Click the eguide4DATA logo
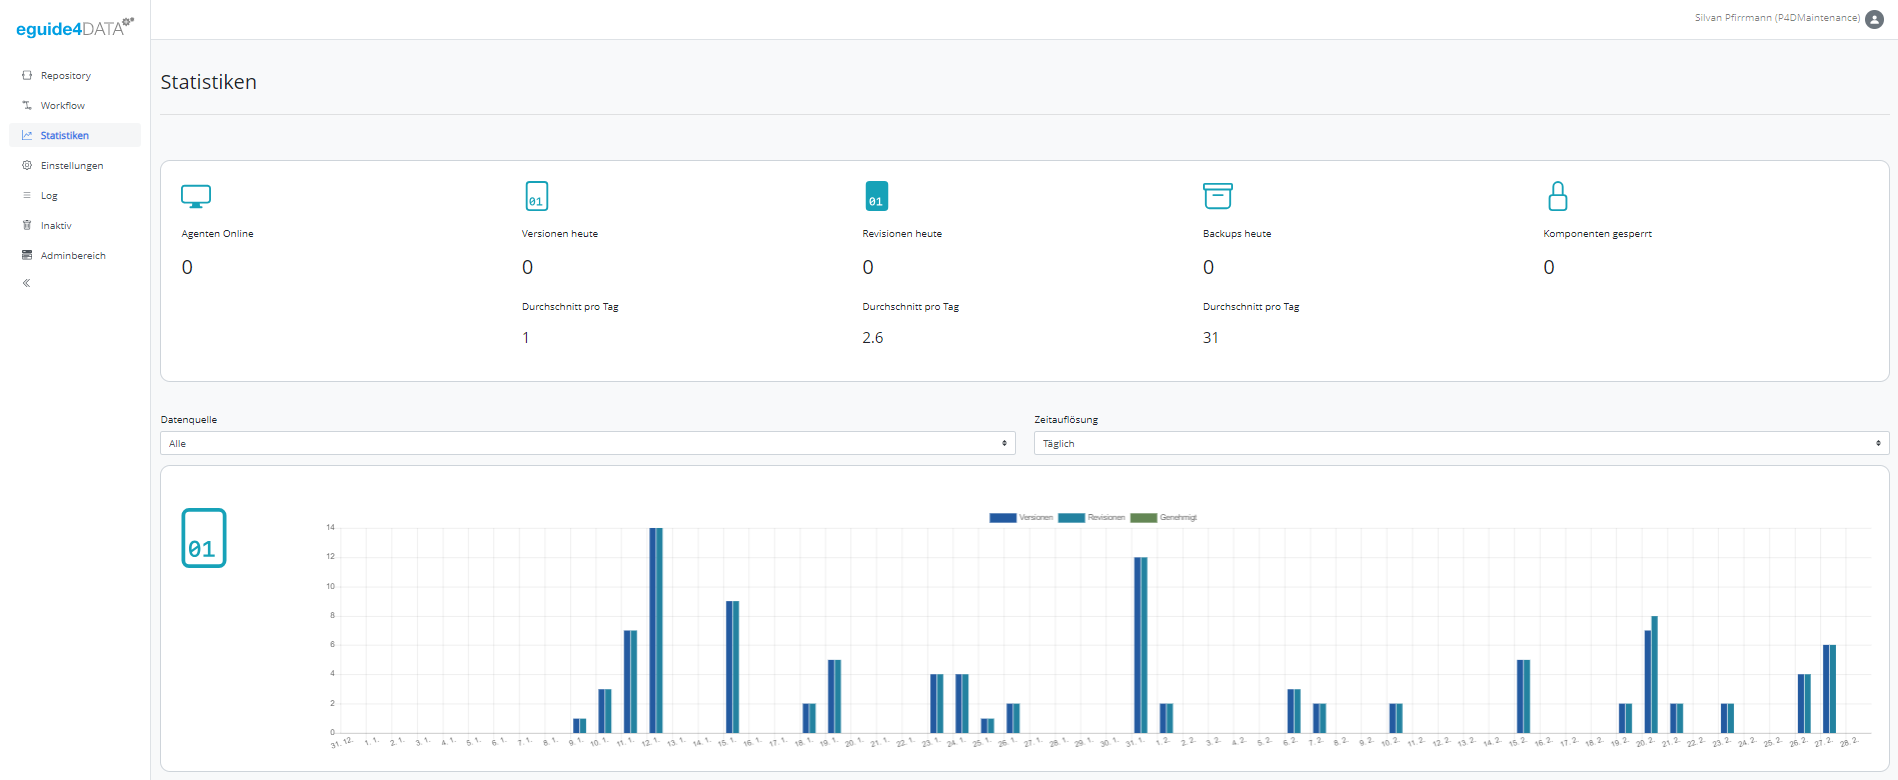1898x780 pixels. pyautogui.click(x=74, y=28)
